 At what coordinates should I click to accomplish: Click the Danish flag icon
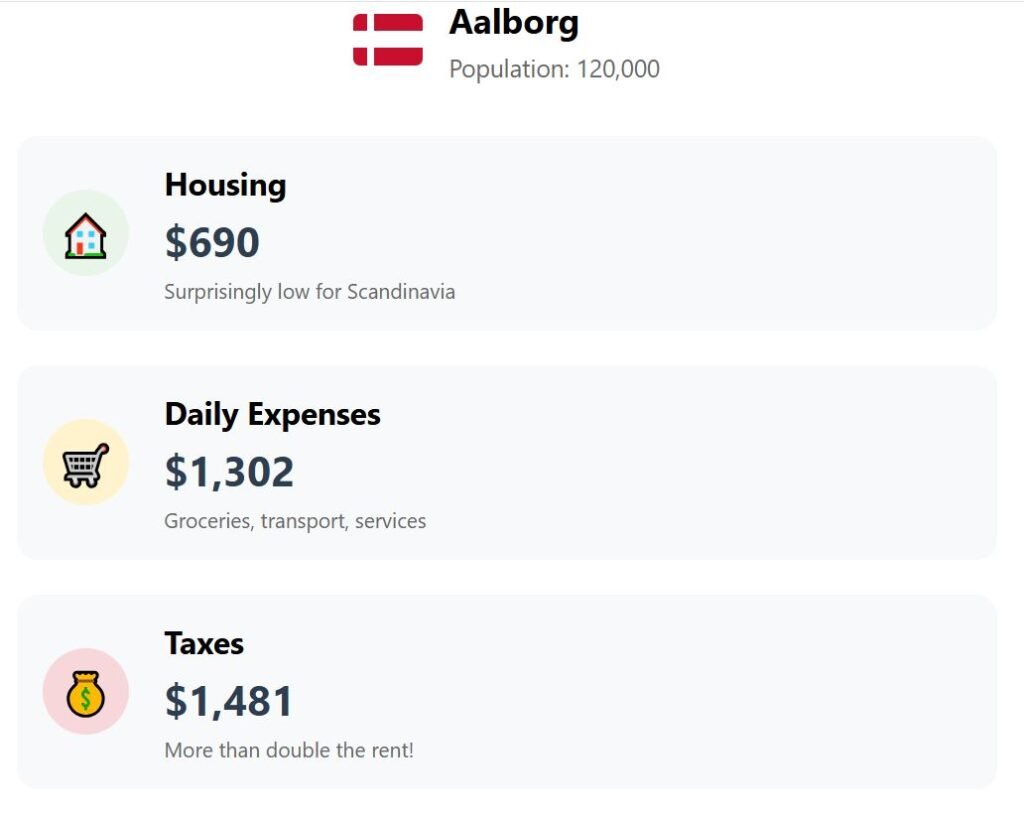[388, 40]
